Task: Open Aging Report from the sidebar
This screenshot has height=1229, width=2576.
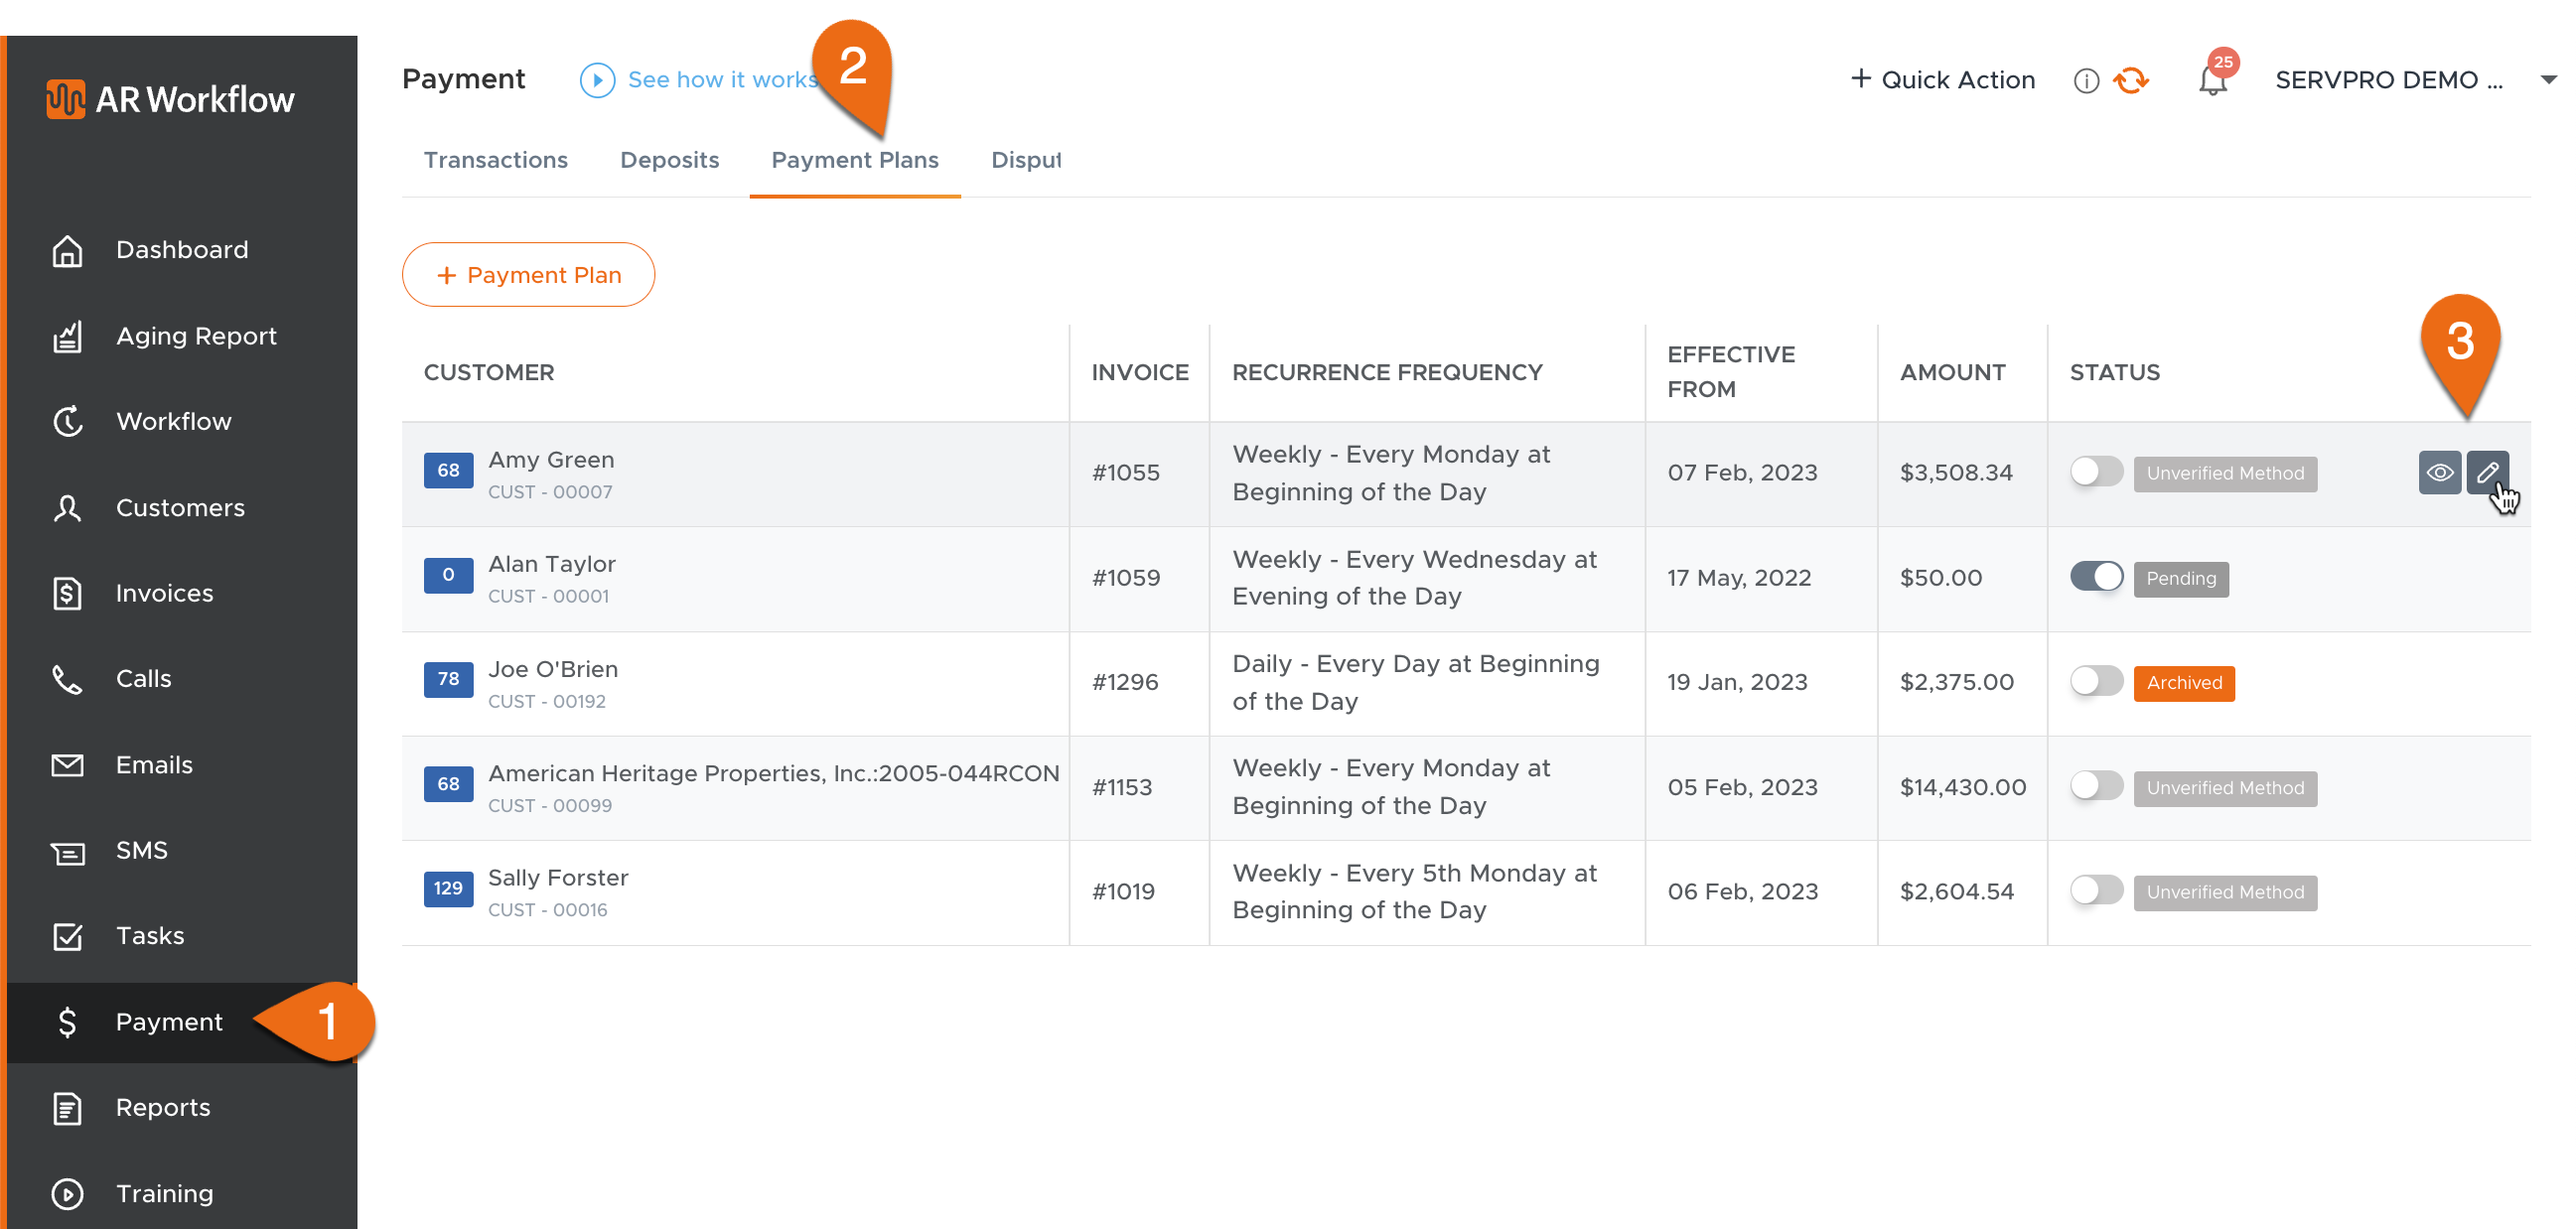Action: tap(195, 336)
